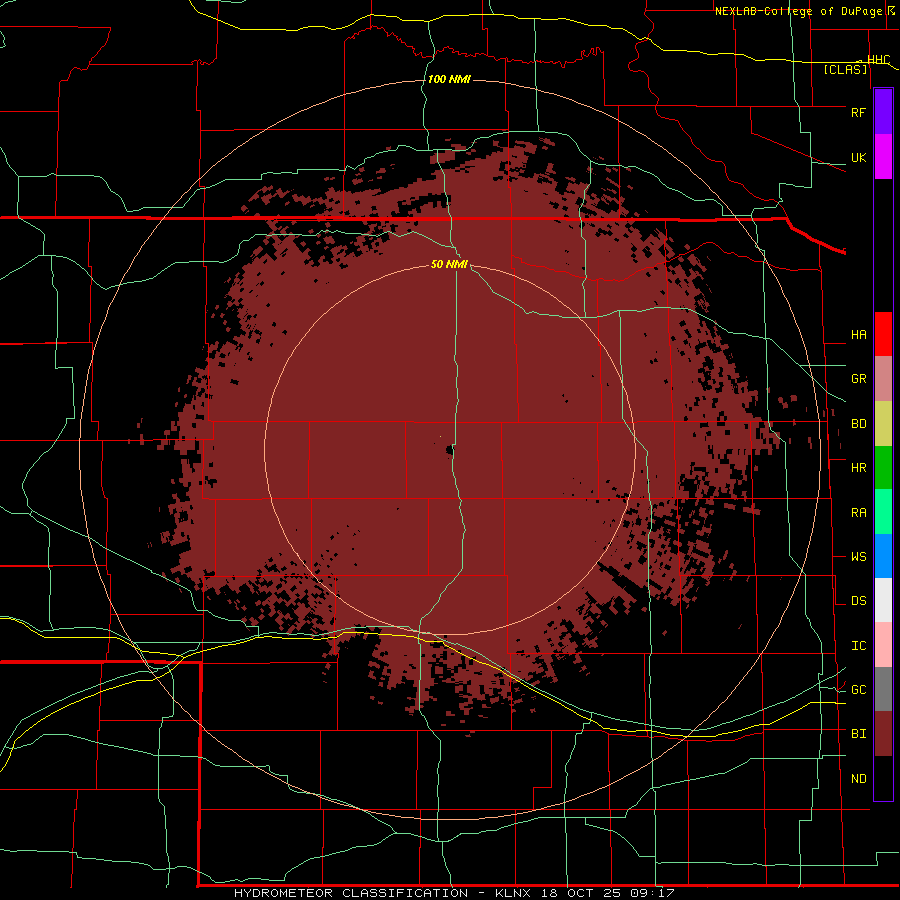The height and width of the screenshot is (900, 900).
Task: Click the 'WS' legend label
Action: [x=858, y=557]
